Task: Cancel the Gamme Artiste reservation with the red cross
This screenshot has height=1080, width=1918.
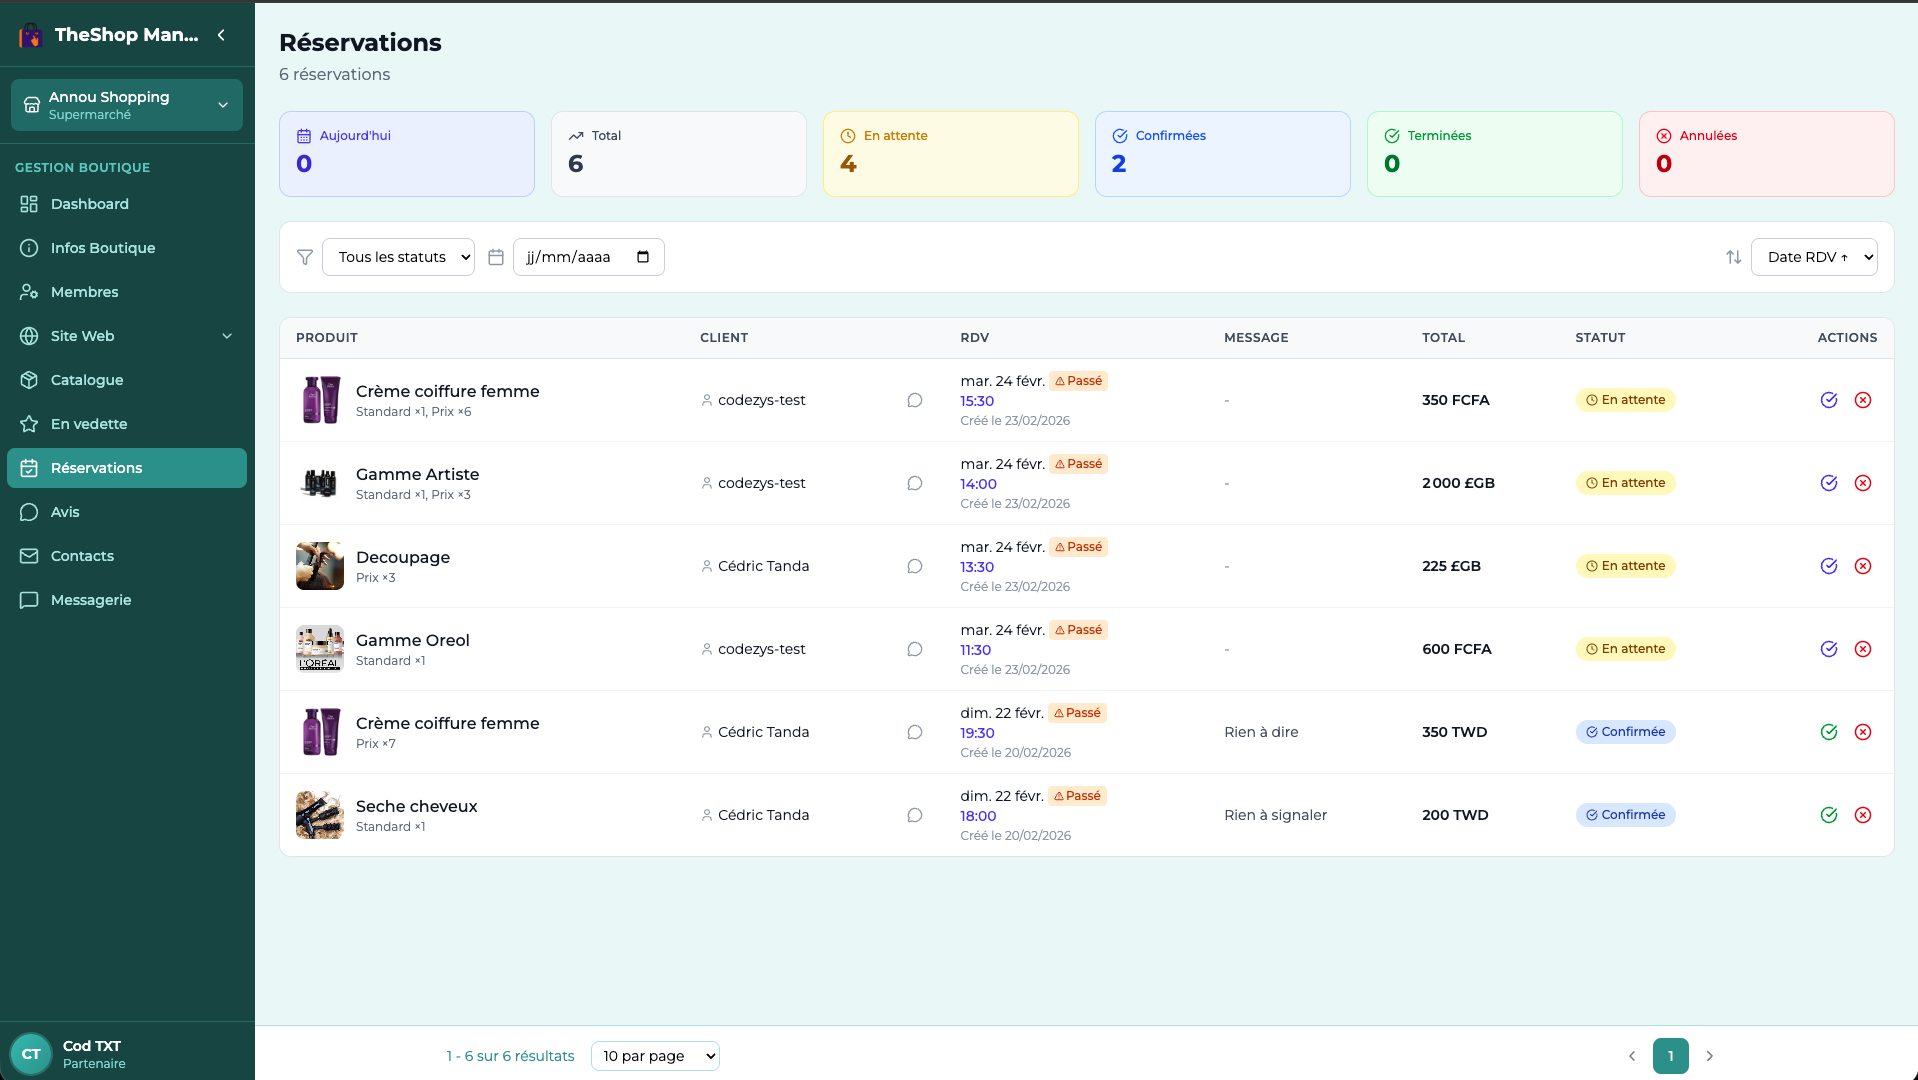Action: point(1863,483)
